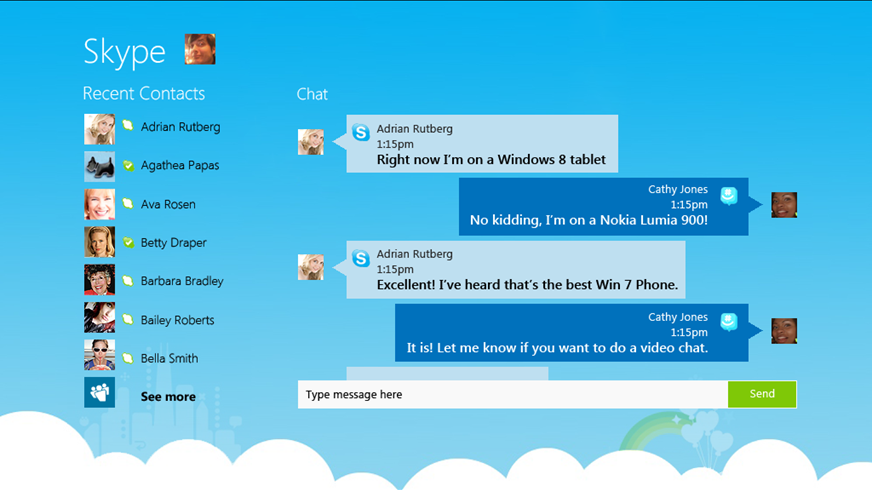The height and width of the screenshot is (490, 872).
Task: Open Agathea Papas's dog avatar
Action: pyautogui.click(x=100, y=166)
